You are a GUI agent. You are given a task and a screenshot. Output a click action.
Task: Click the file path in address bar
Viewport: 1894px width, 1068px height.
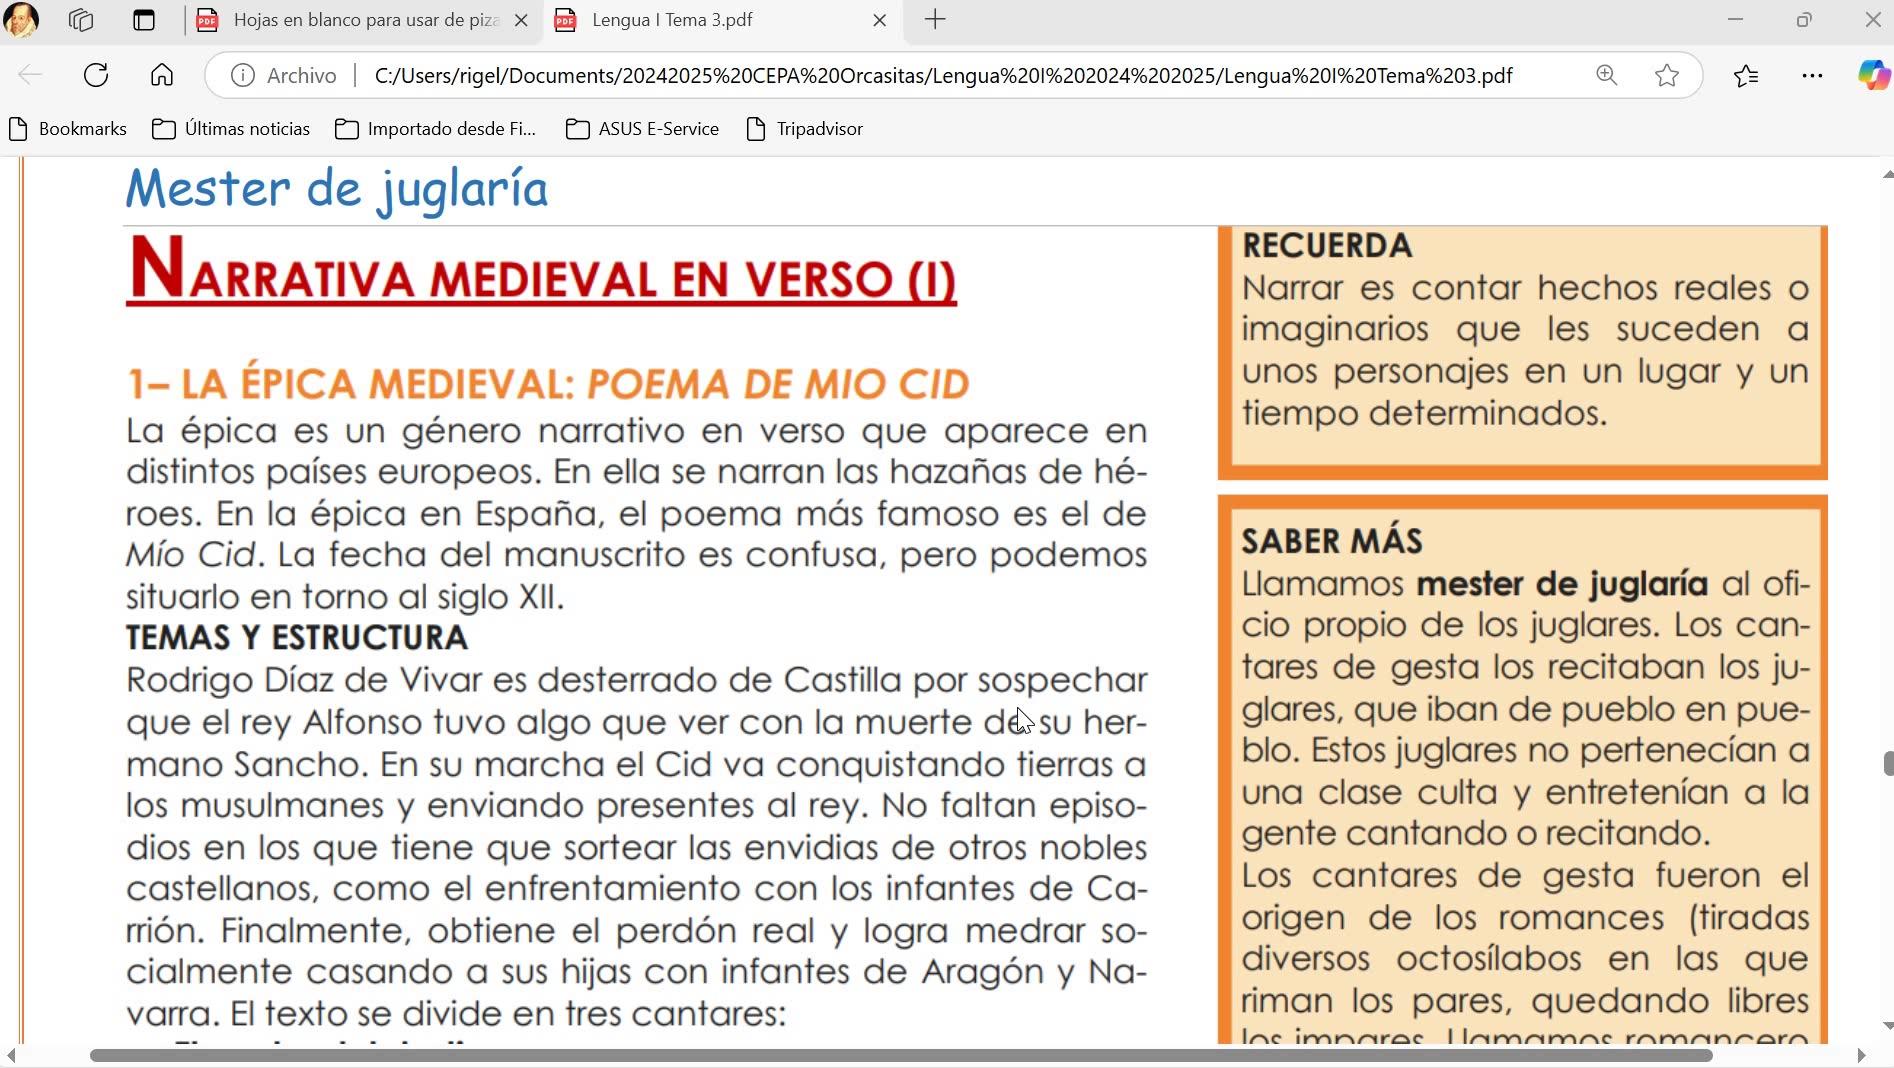tap(943, 76)
